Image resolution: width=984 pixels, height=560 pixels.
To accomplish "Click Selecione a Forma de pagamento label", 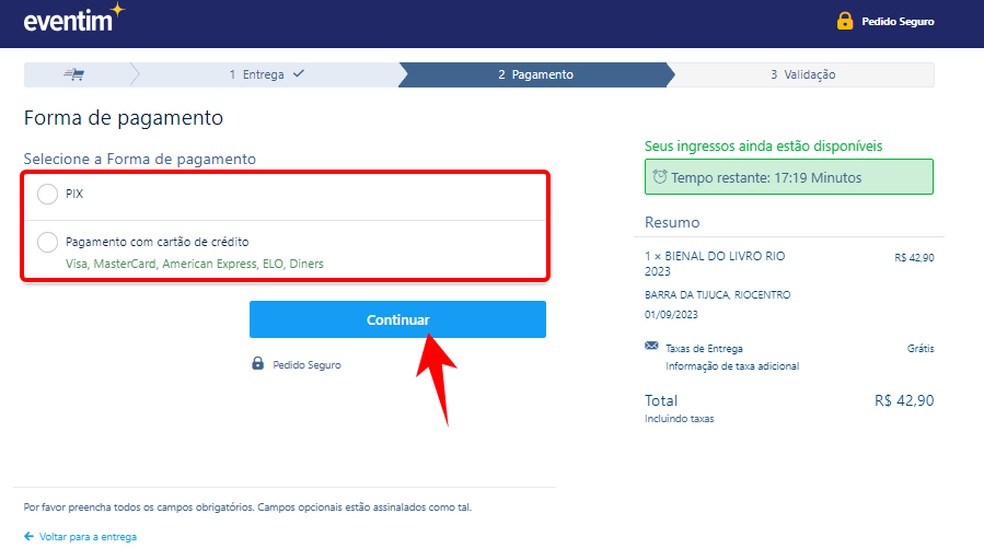I will point(140,159).
